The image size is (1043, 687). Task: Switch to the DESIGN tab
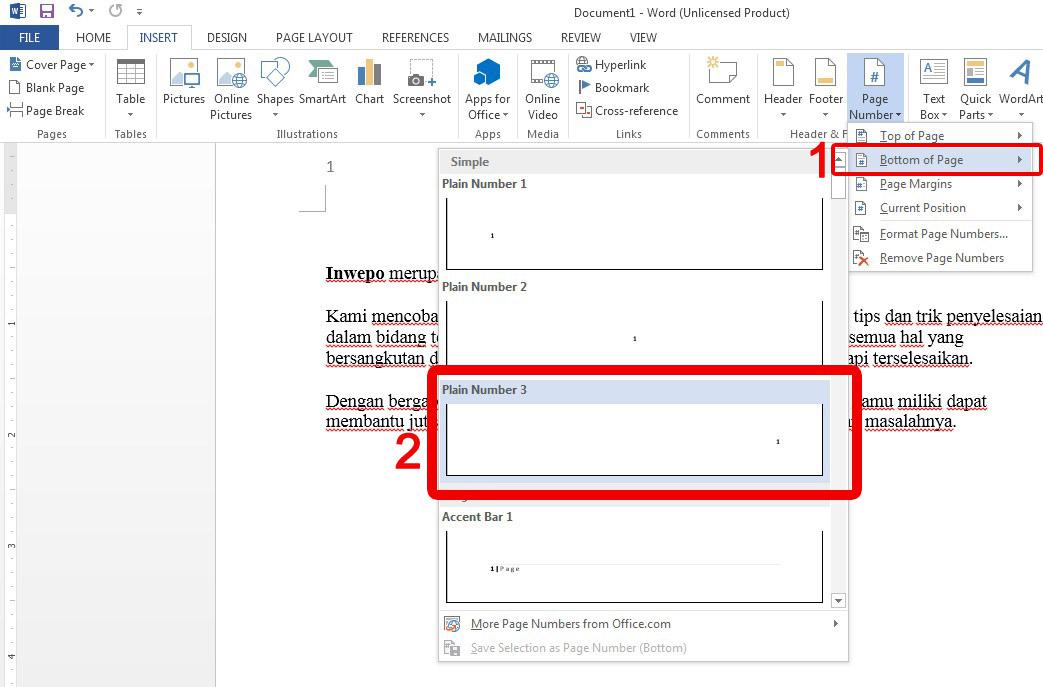pyautogui.click(x=227, y=37)
